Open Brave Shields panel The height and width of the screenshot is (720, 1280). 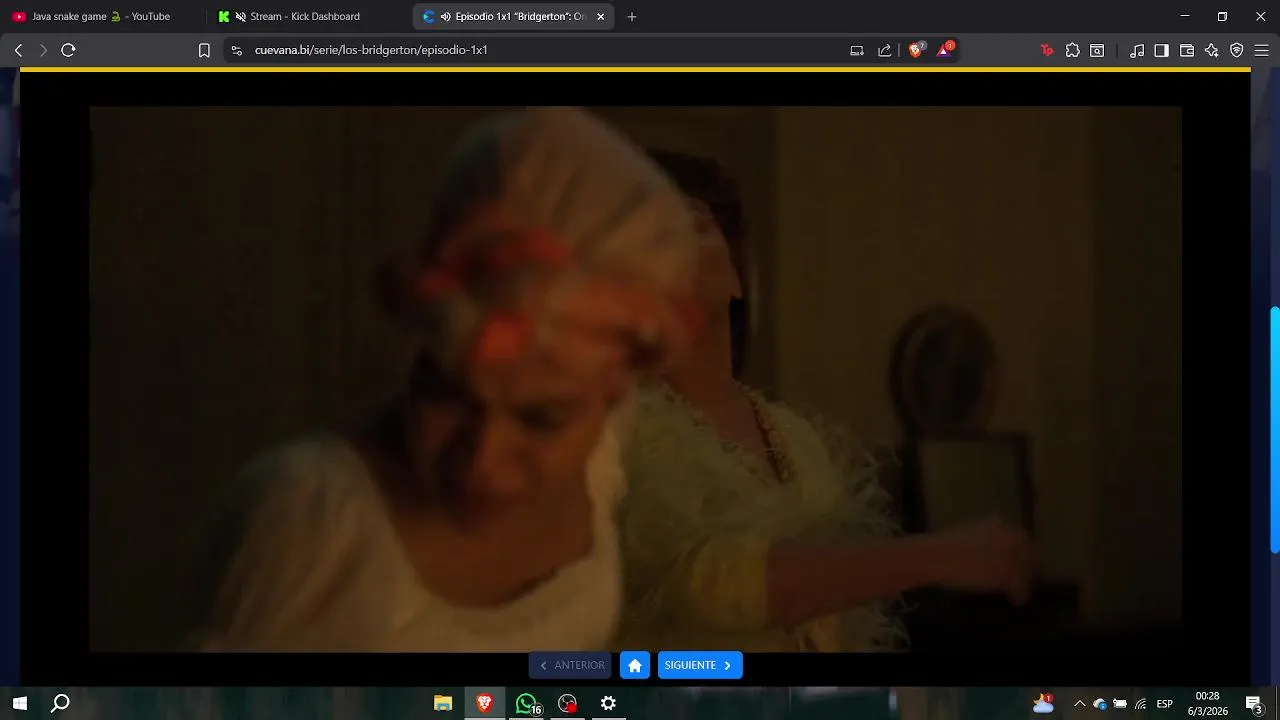[x=916, y=49]
